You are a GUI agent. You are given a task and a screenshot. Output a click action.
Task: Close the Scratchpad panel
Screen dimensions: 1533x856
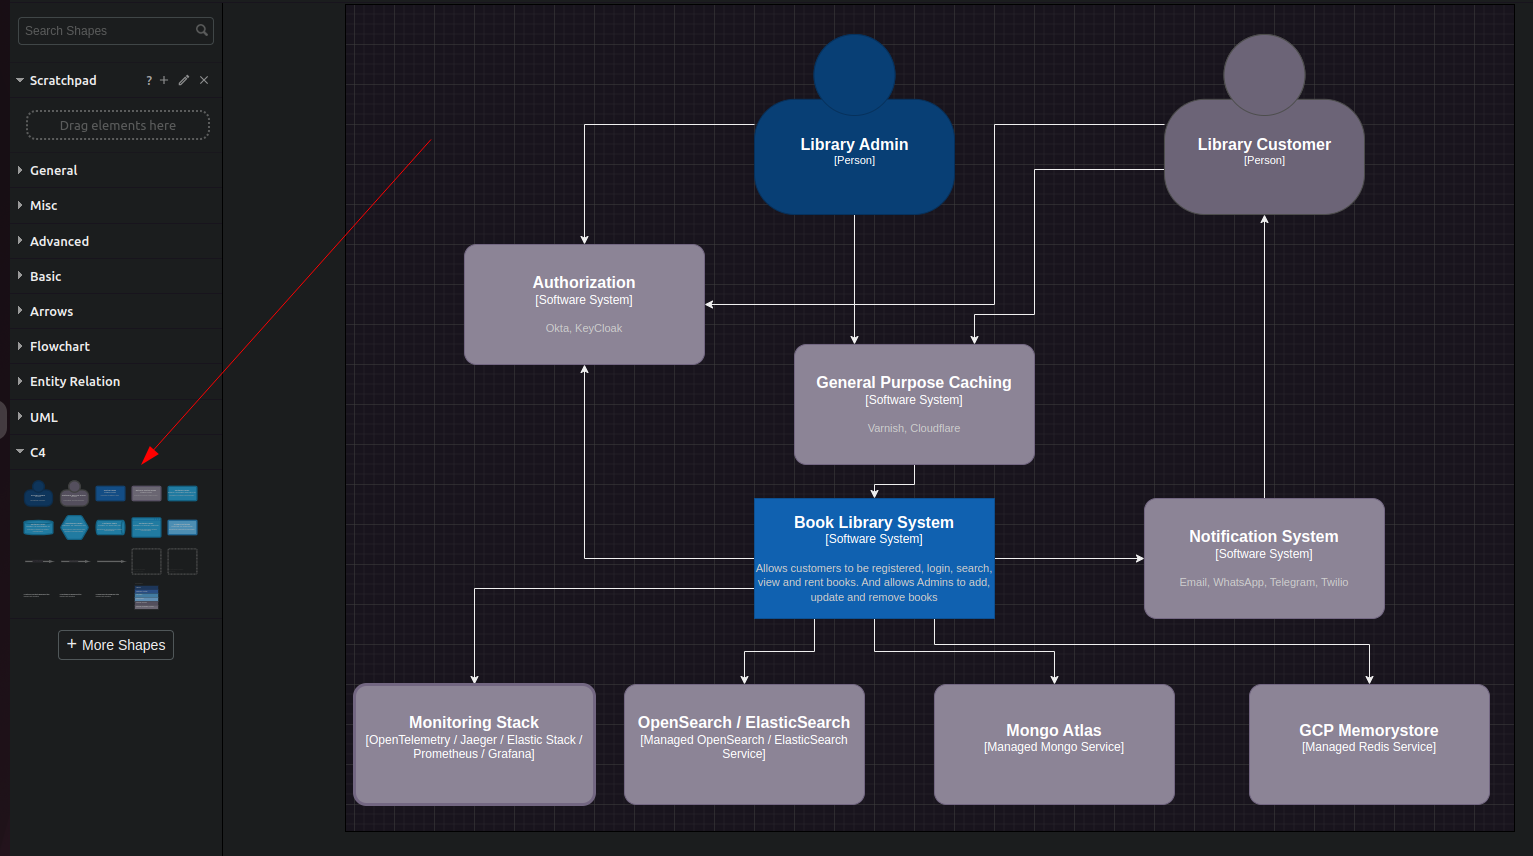[204, 80]
